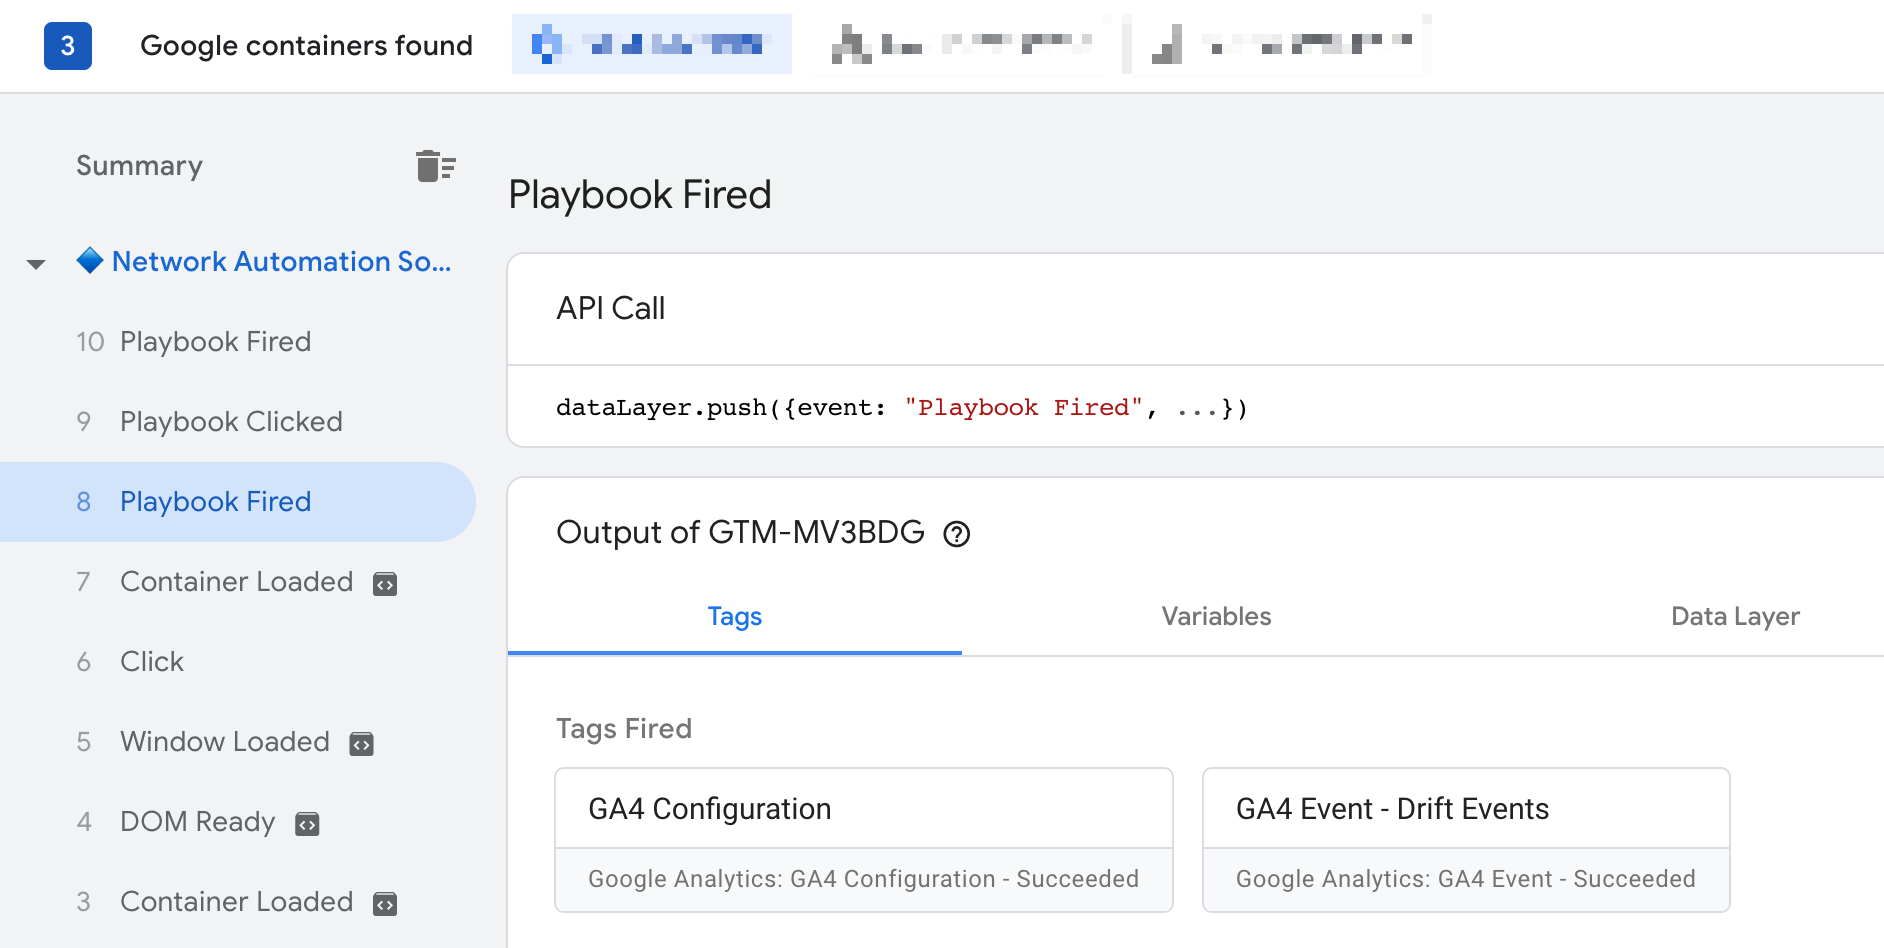This screenshot has width=1884, height=948.
Task: Select the Tags tab
Action: [734, 617]
